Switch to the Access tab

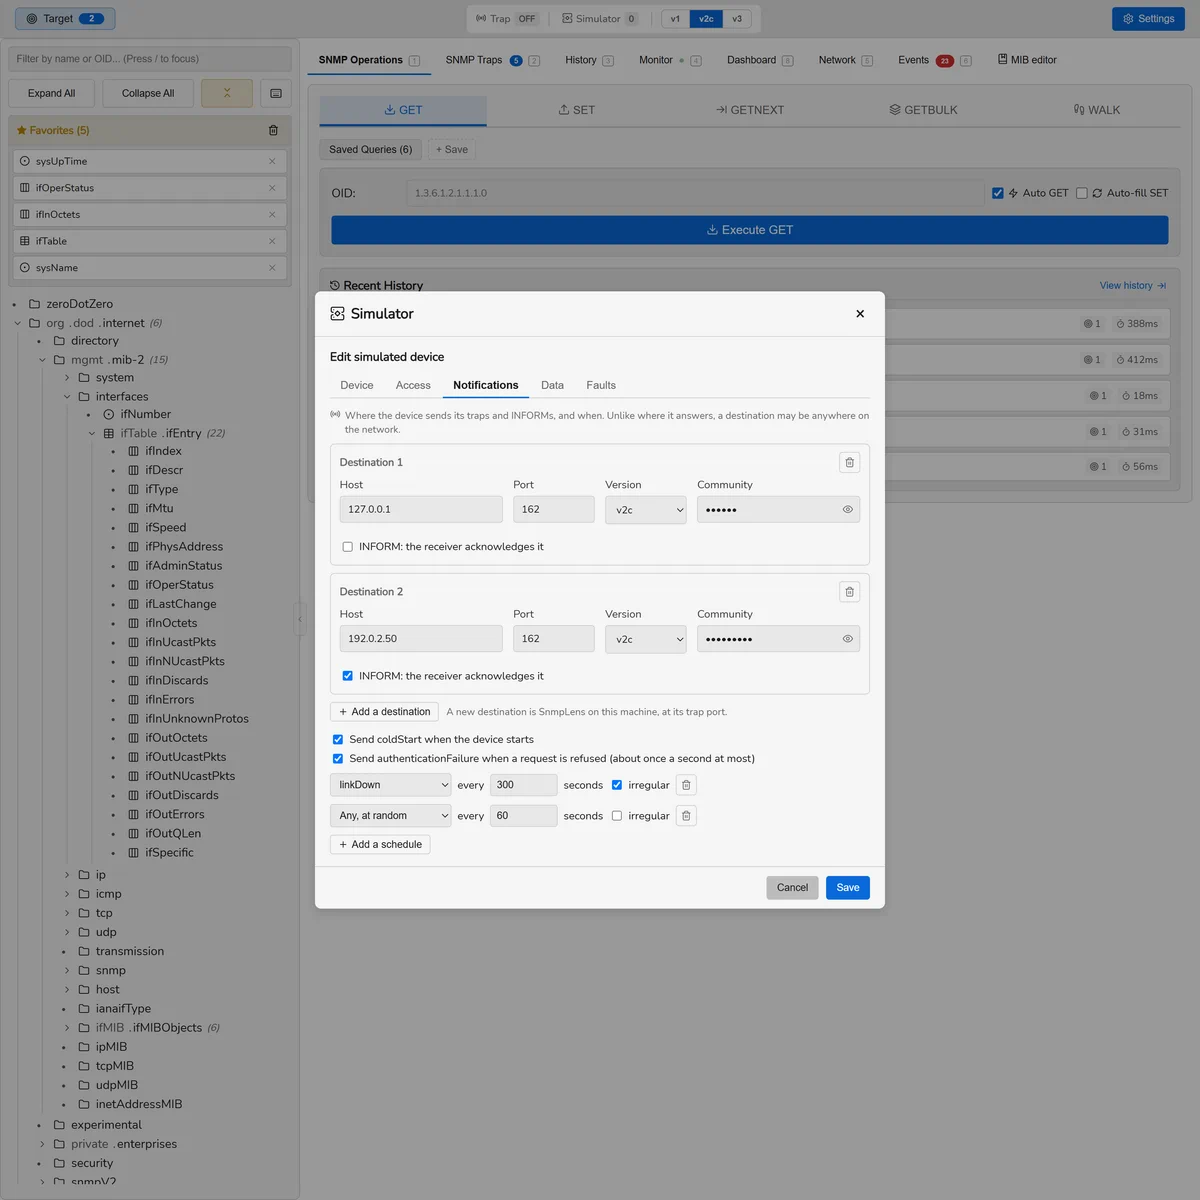(x=413, y=385)
